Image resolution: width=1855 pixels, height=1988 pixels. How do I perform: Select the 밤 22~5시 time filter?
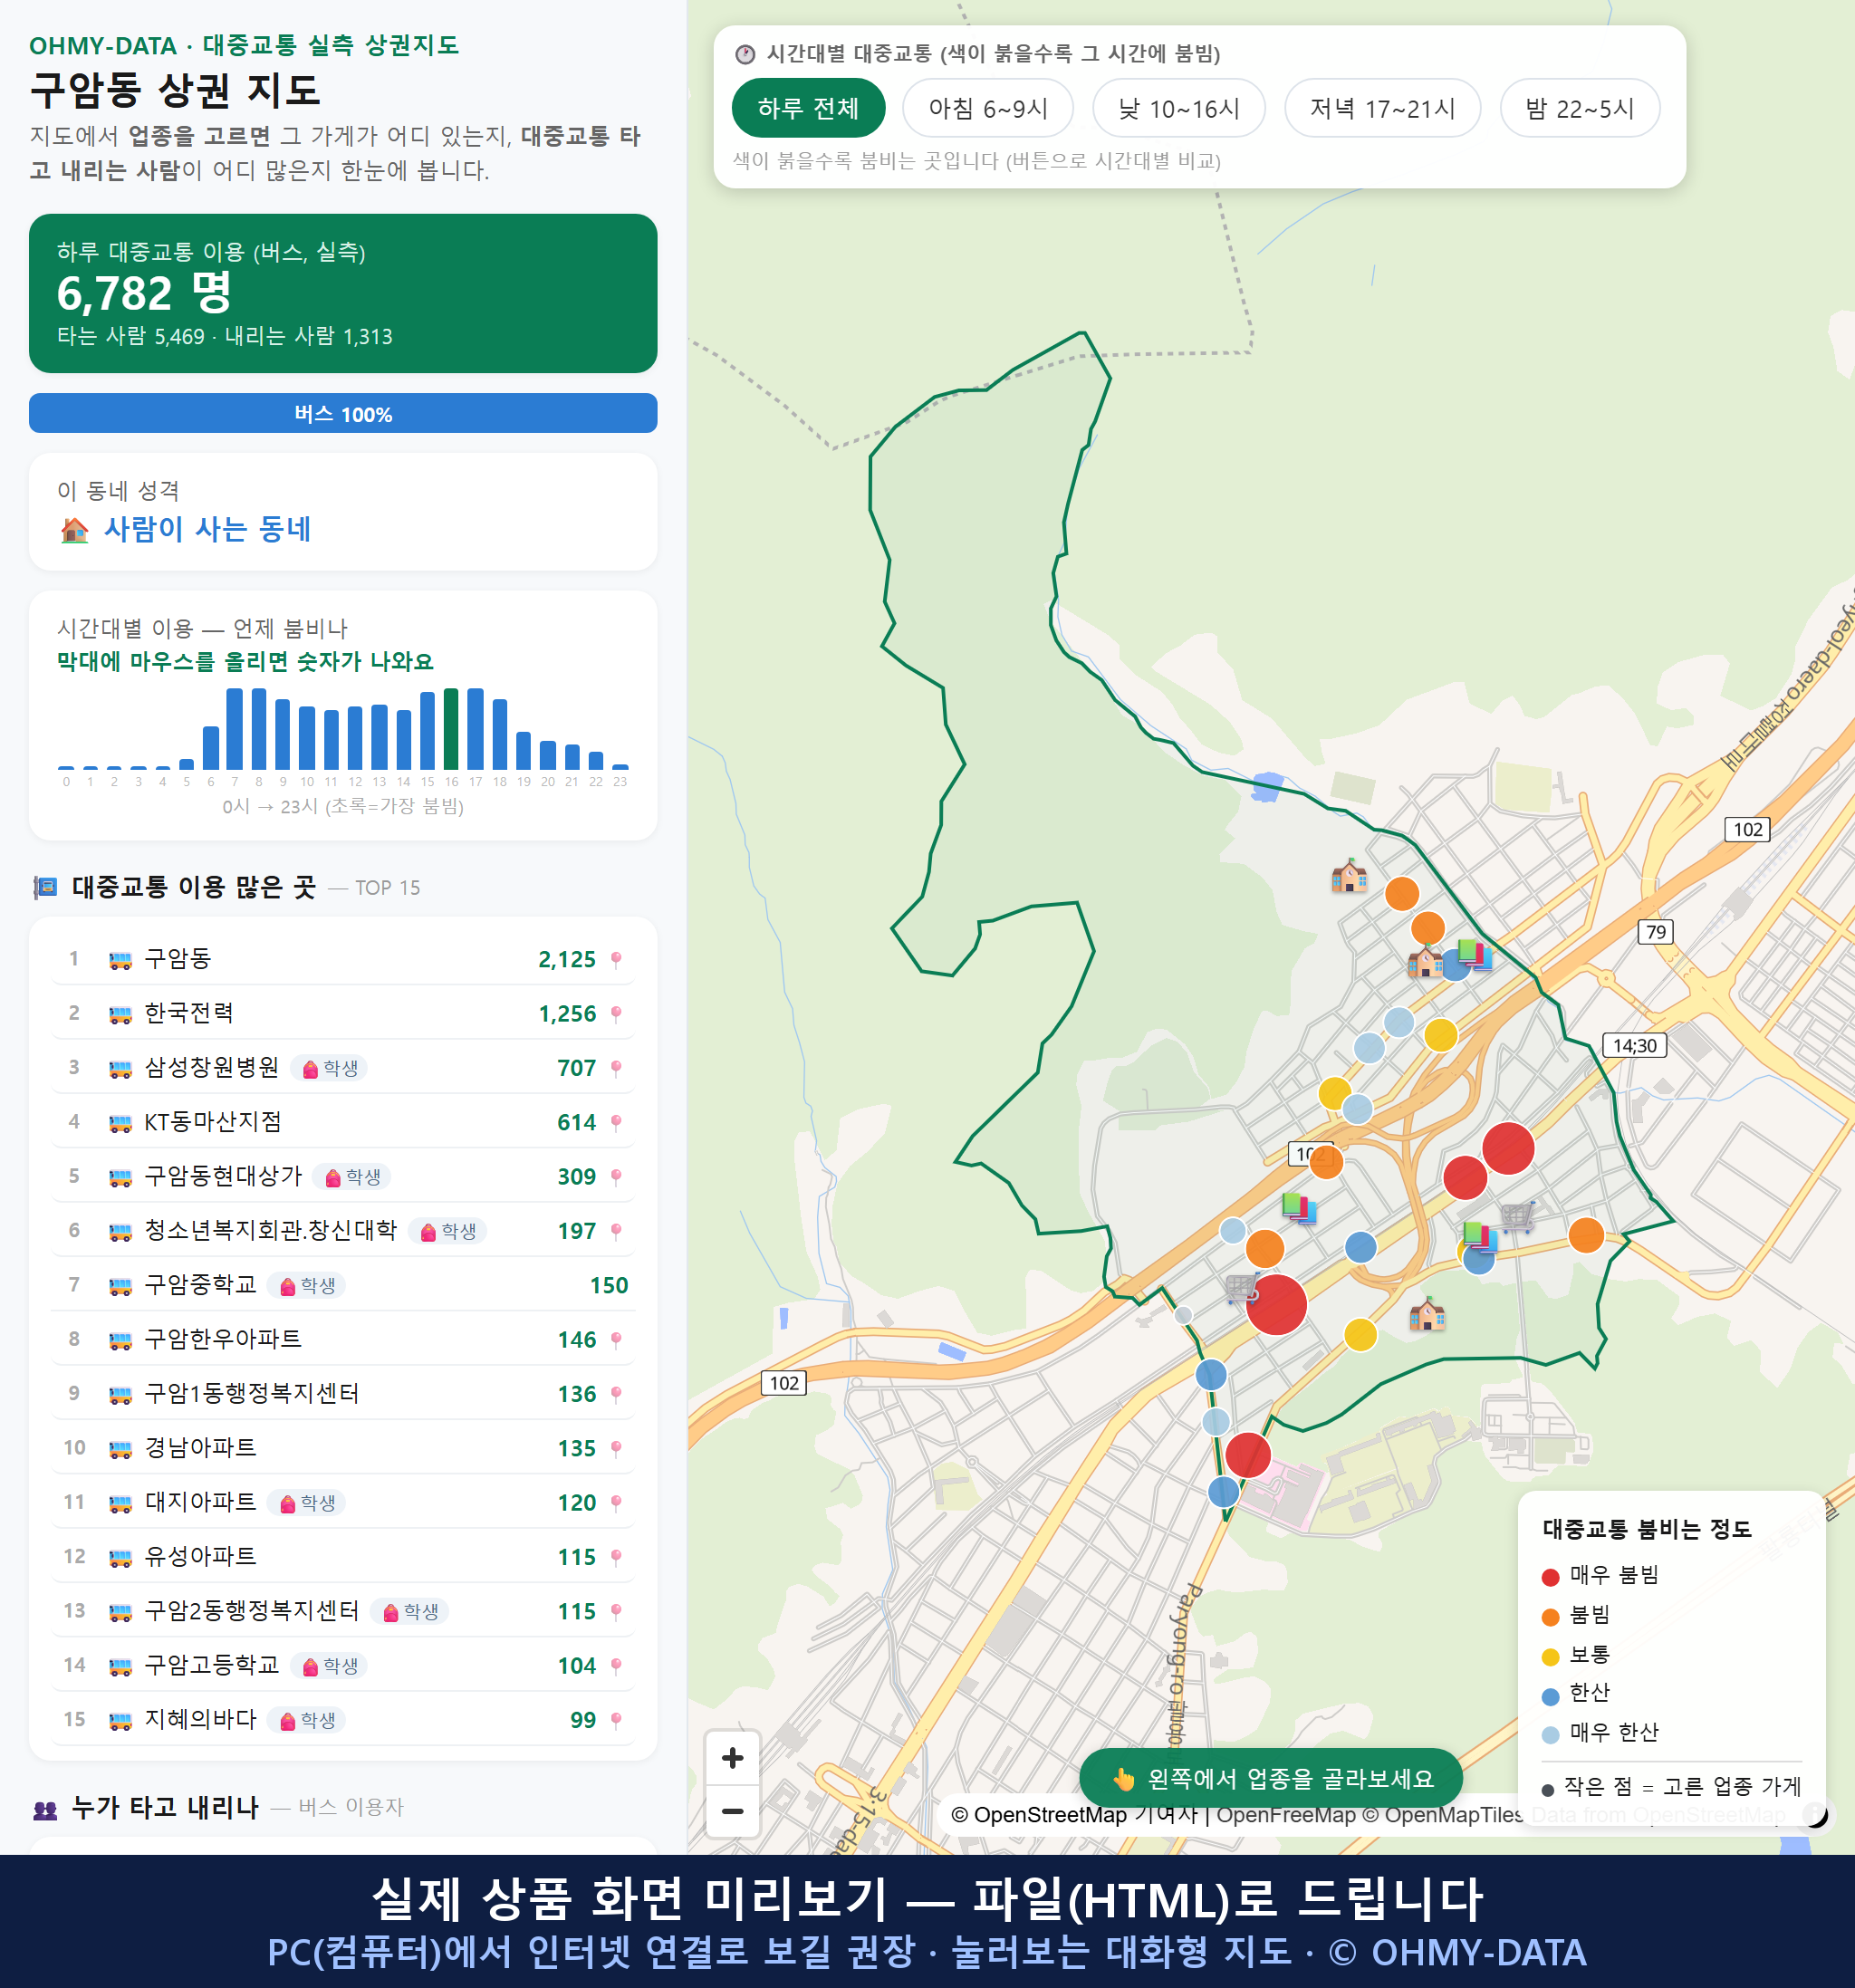coord(1580,108)
